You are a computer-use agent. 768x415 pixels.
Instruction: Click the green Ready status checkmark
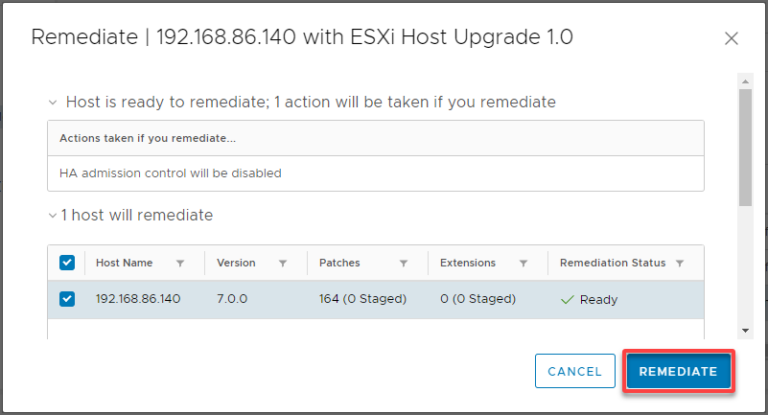567,299
